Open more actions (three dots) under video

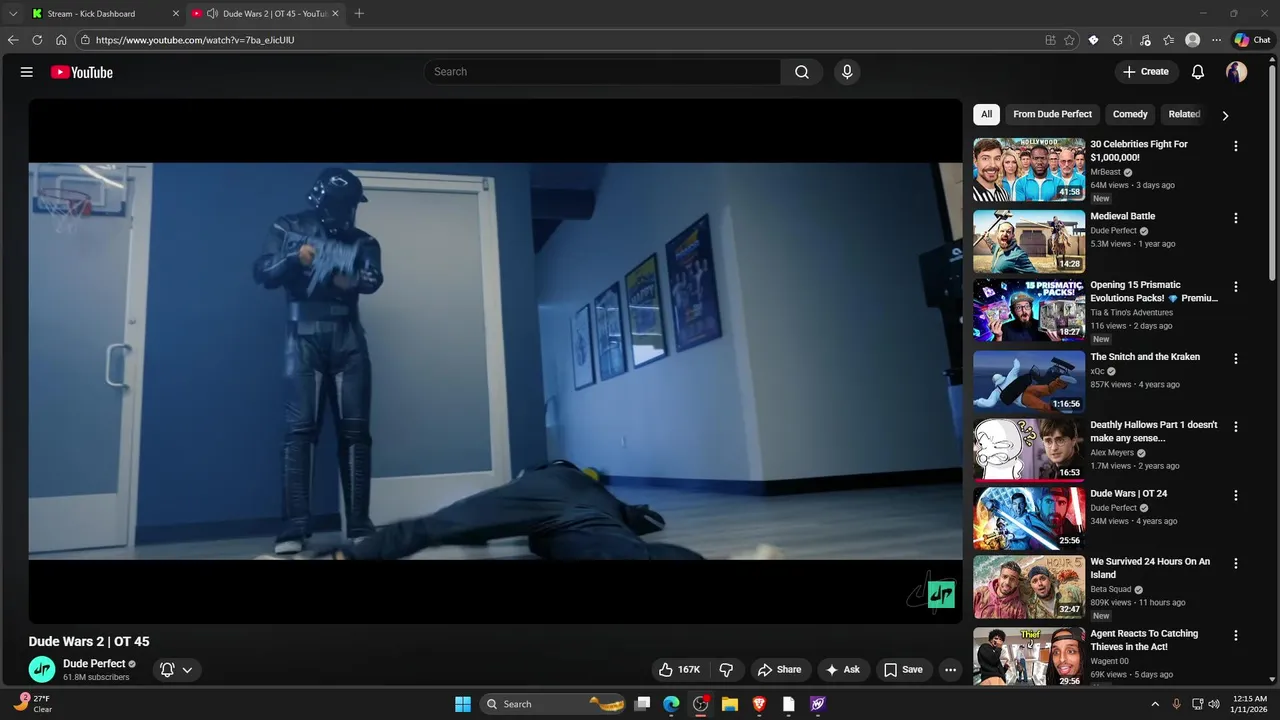(951, 670)
